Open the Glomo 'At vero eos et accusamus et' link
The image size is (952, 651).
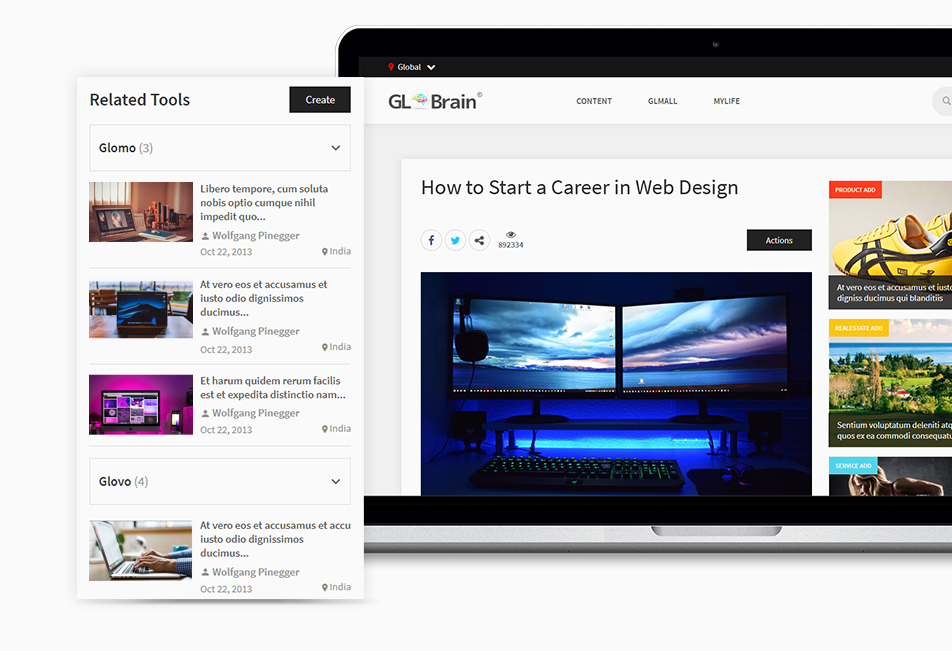tap(264, 298)
